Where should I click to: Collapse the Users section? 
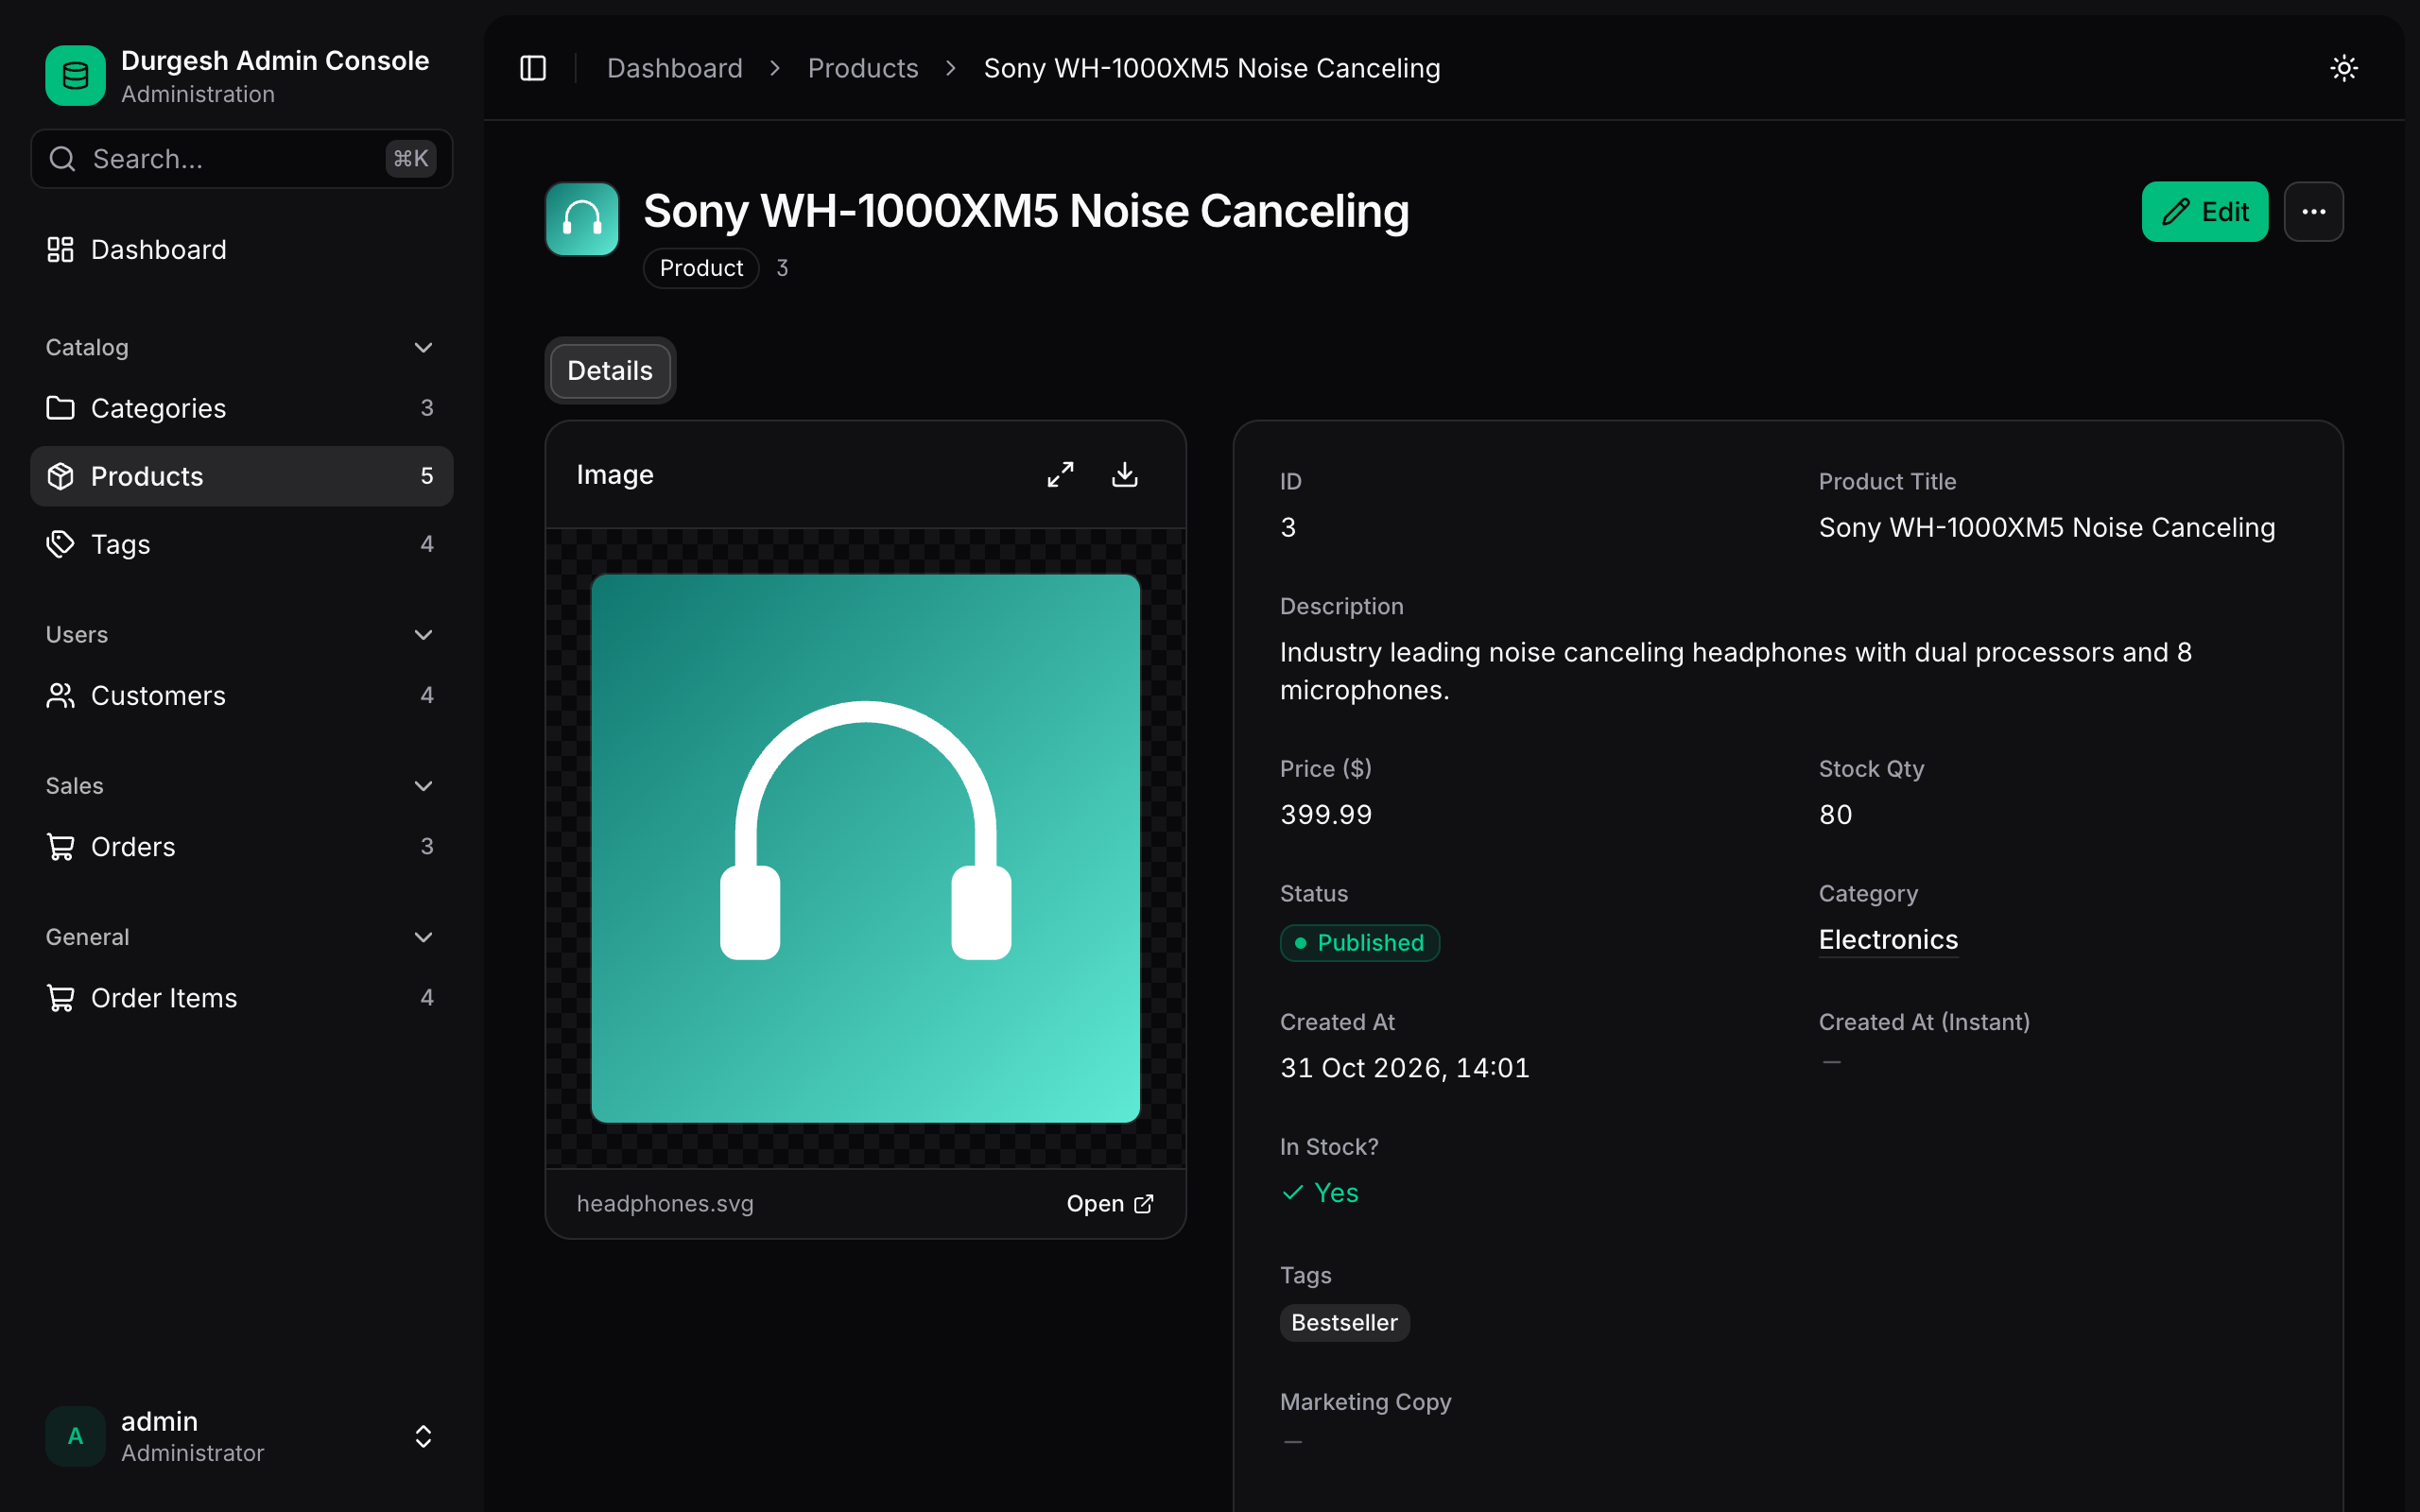click(x=423, y=635)
